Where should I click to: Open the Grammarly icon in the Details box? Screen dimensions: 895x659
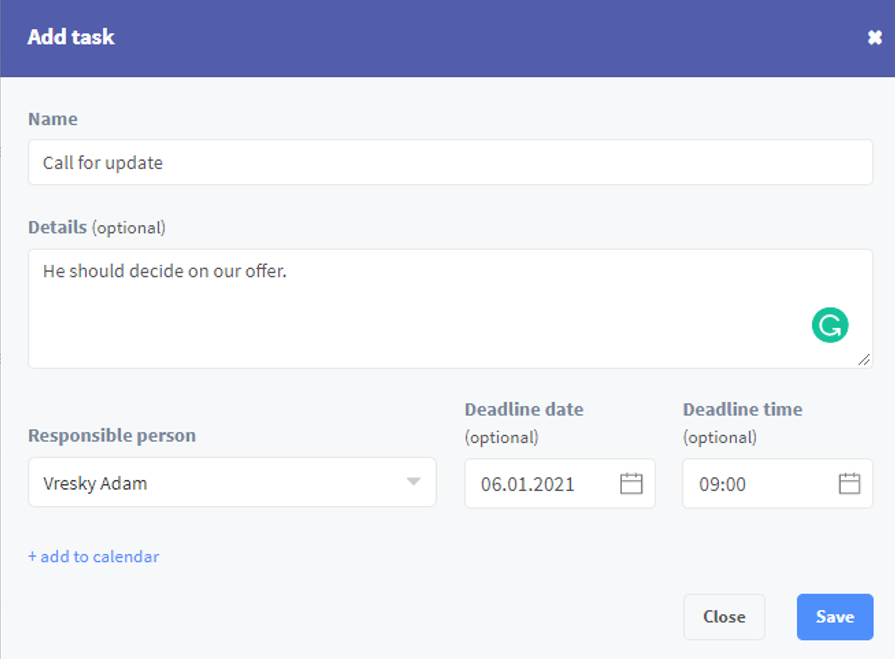(x=829, y=325)
